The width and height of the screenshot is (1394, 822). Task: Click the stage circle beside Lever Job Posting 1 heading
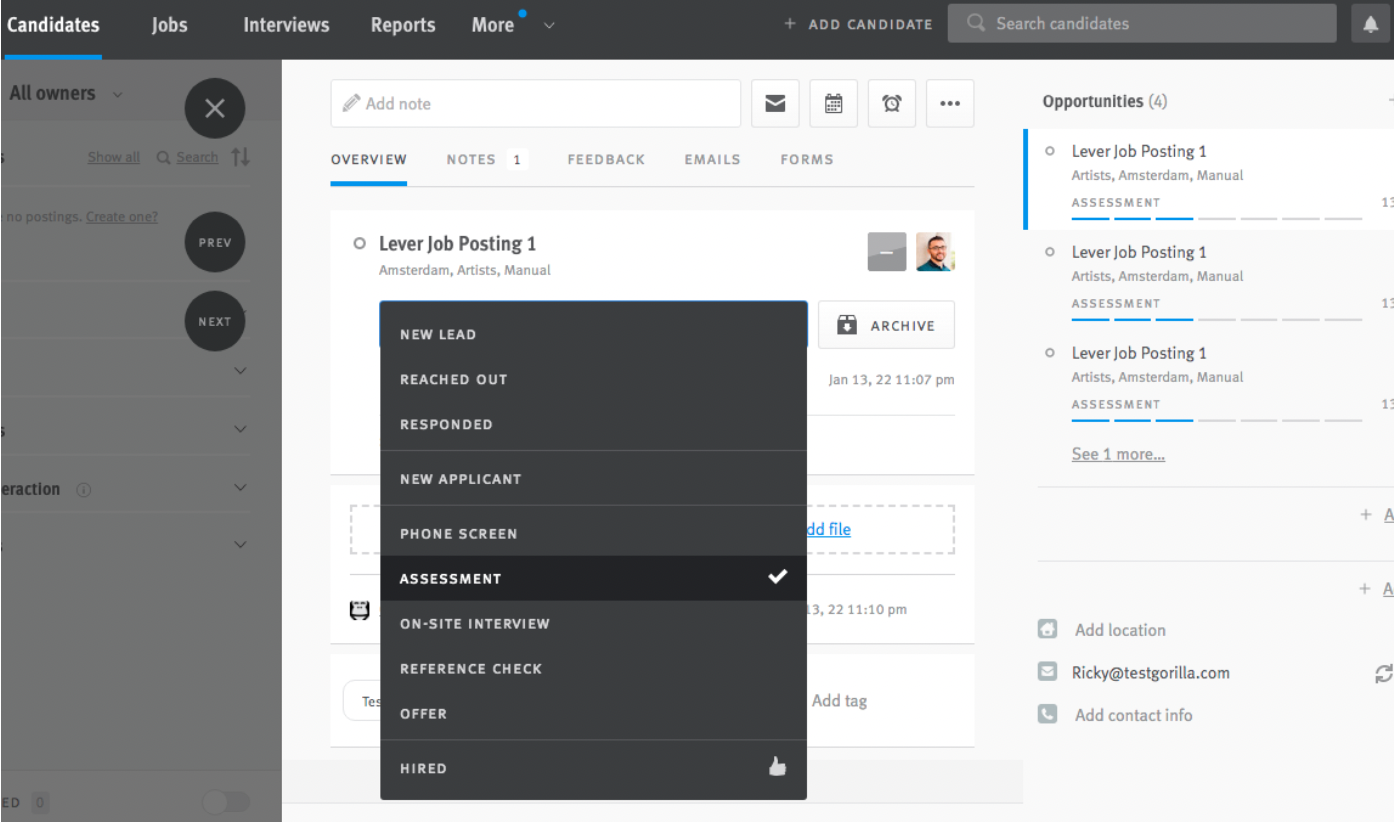point(357,242)
